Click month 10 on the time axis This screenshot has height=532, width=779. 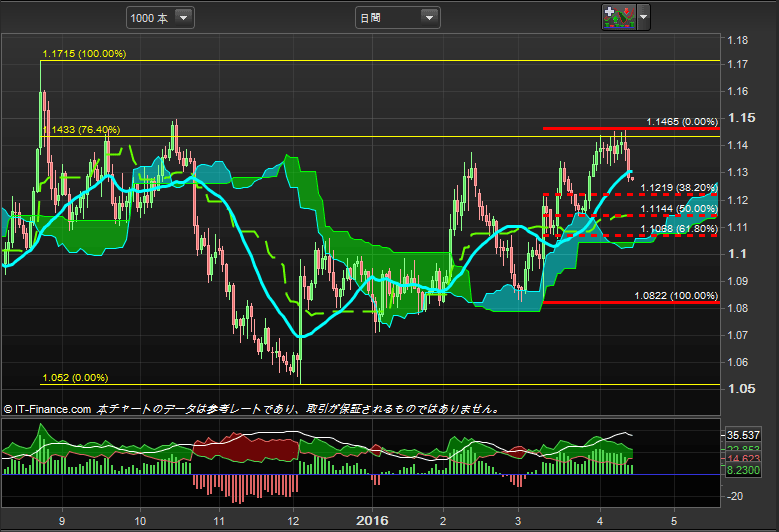[140, 521]
